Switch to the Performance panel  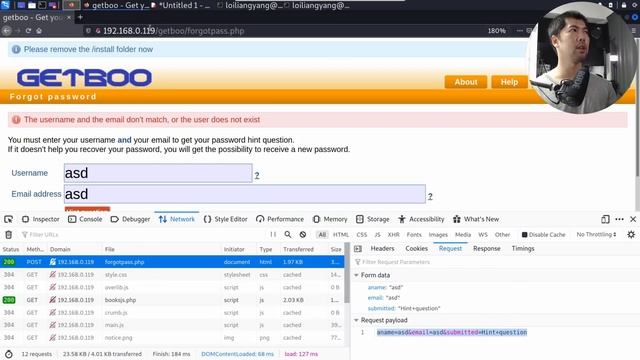coord(280,219)
